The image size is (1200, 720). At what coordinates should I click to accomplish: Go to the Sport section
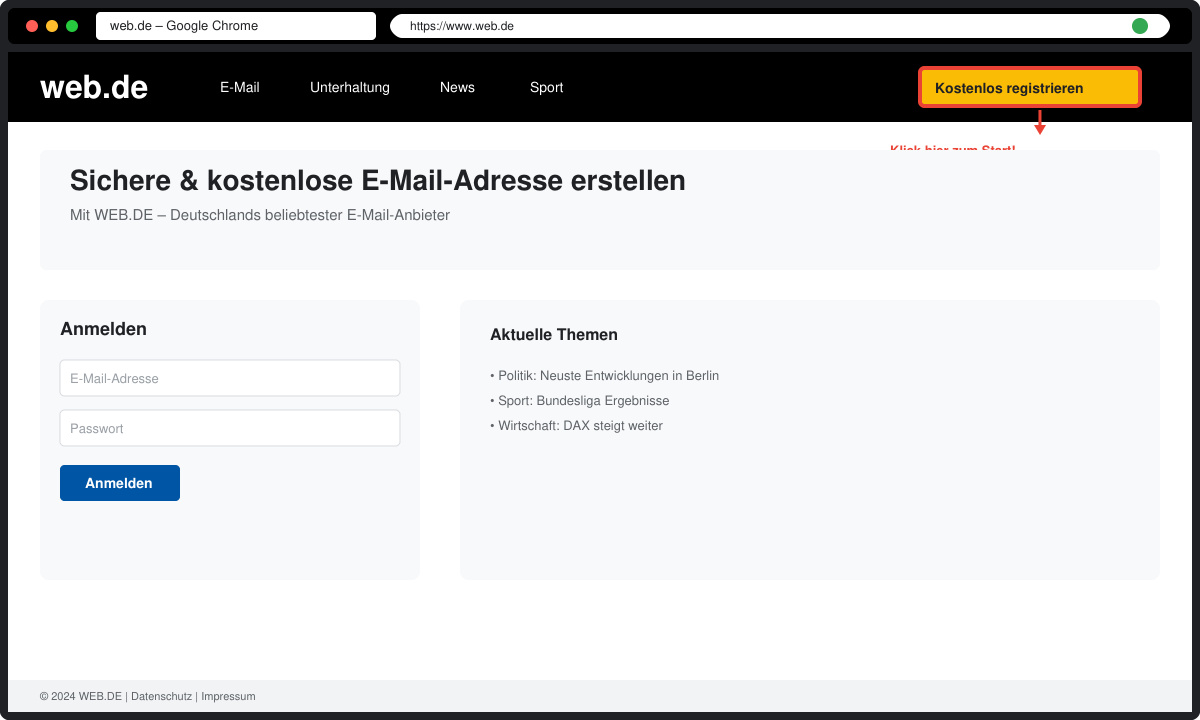pos(546,87)
